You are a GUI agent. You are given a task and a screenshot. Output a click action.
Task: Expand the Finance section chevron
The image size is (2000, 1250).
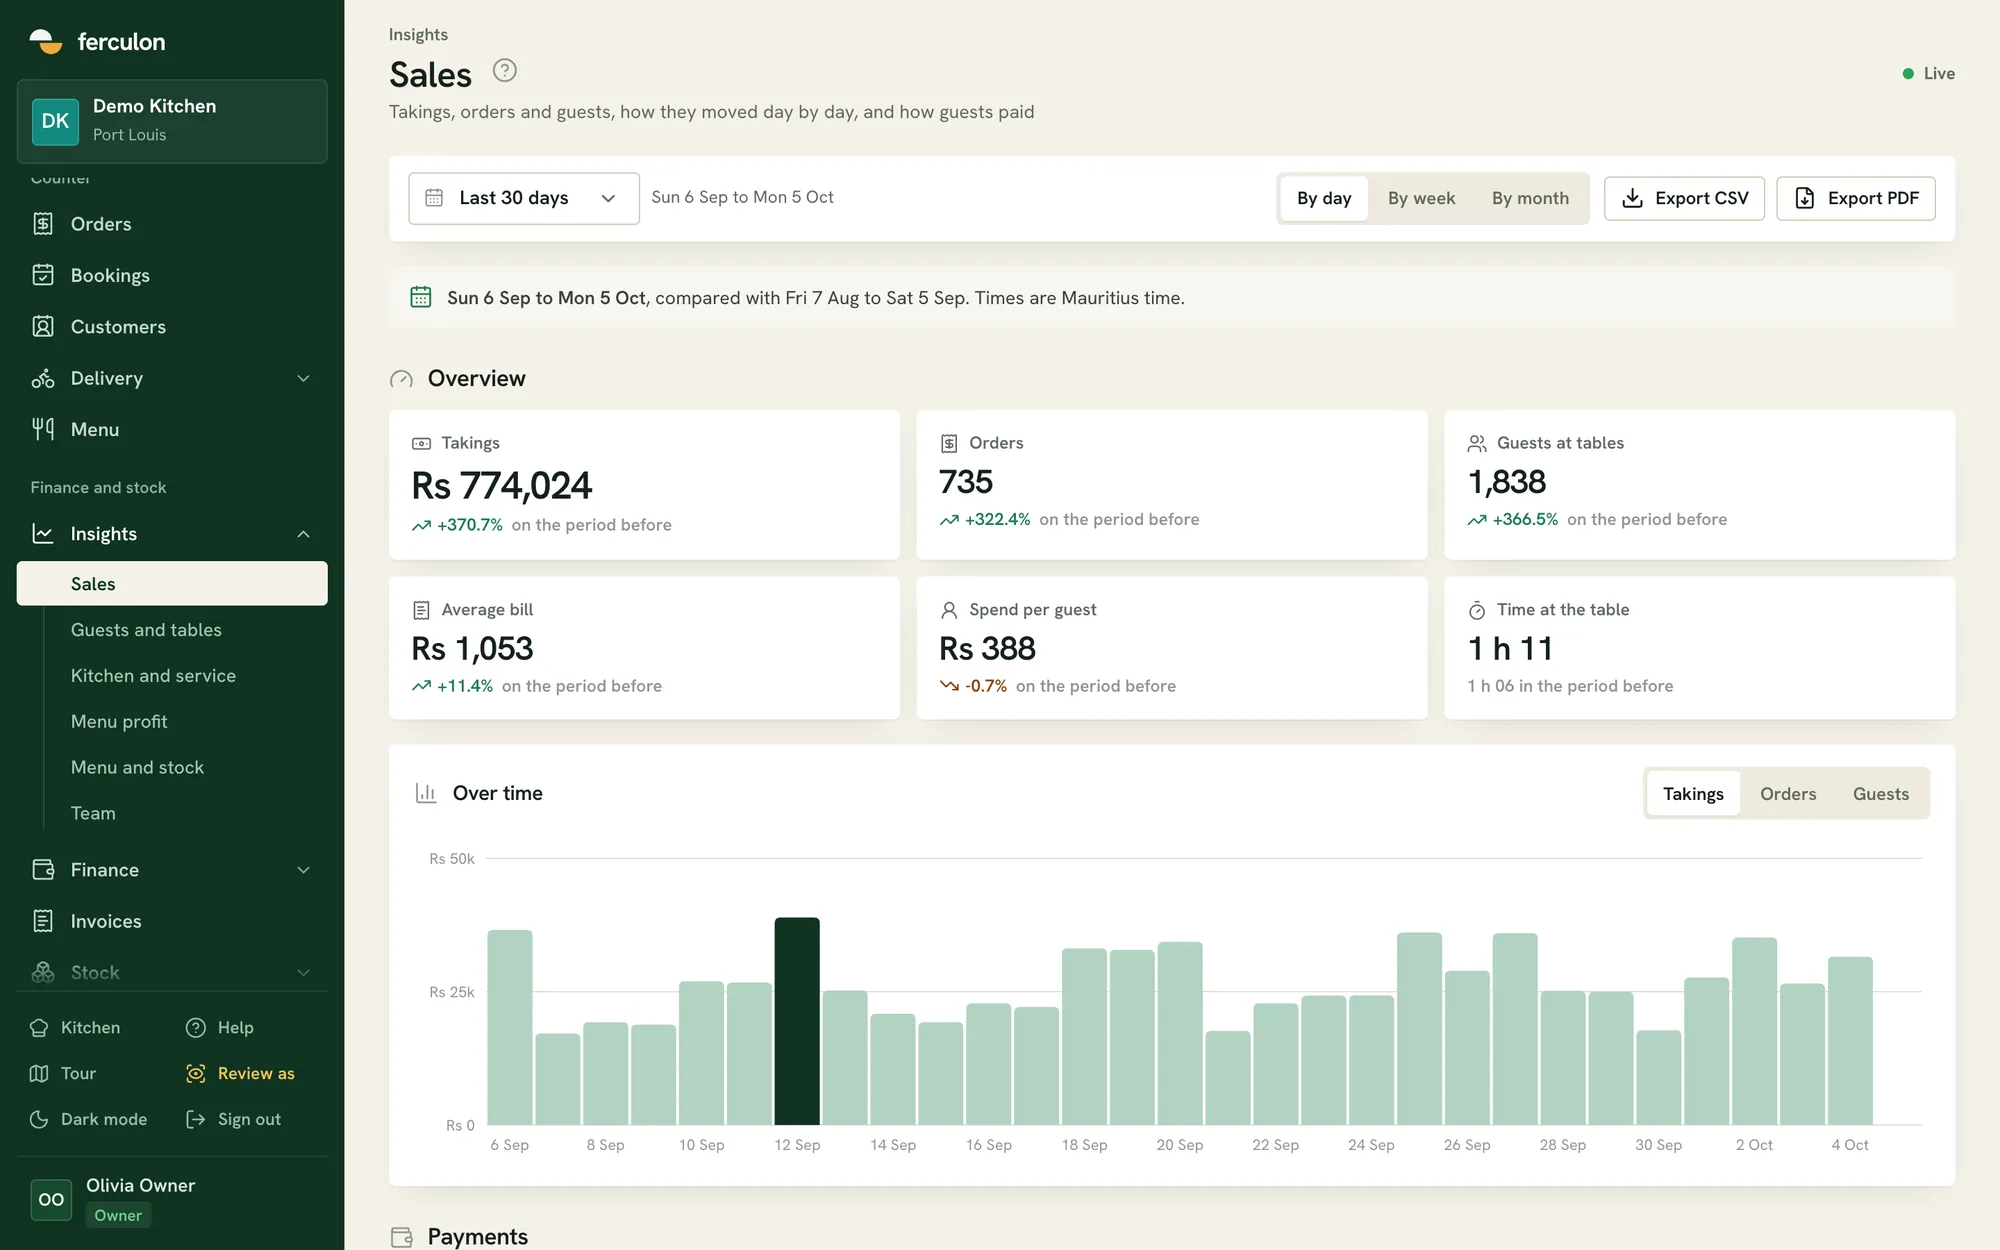pos(304,870)
